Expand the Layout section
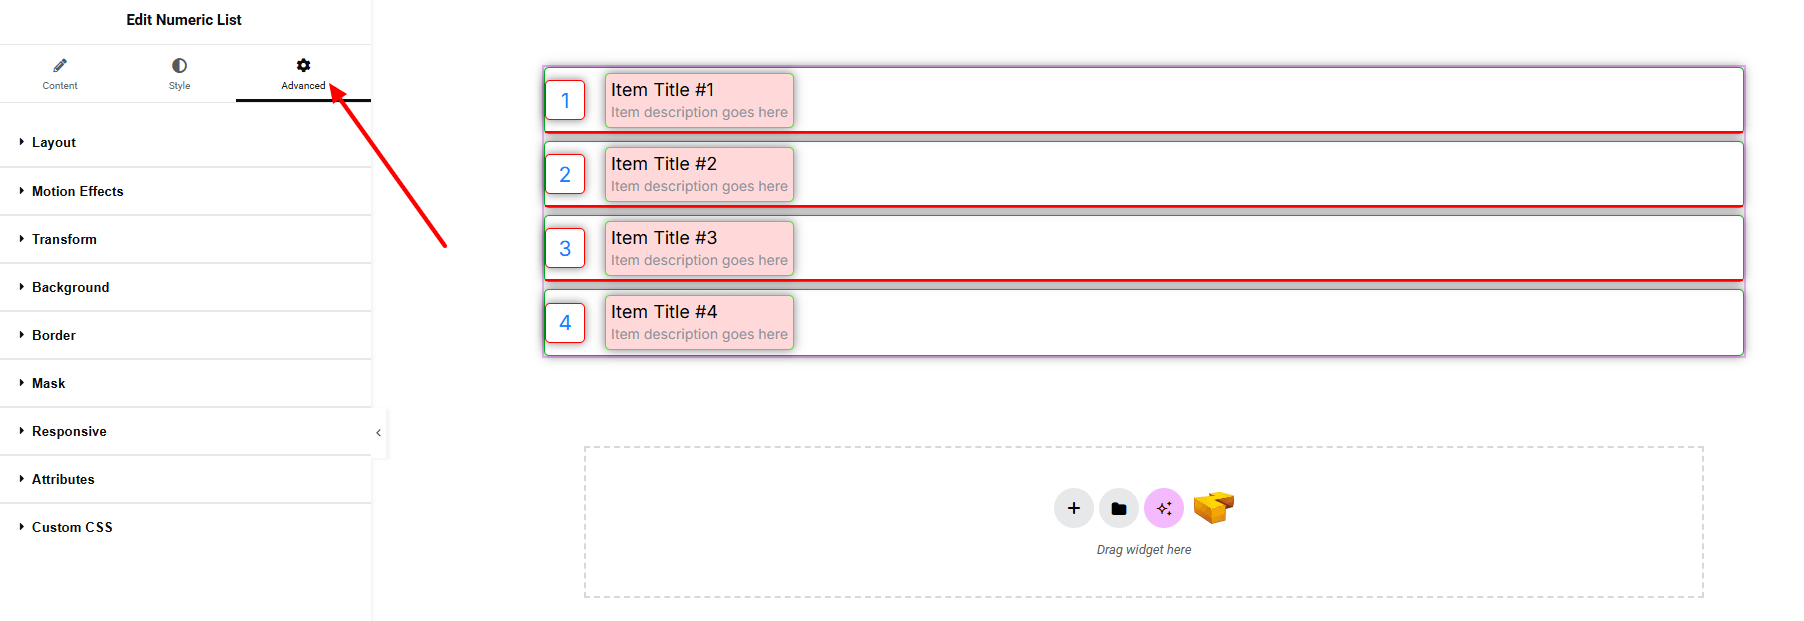This screenshot has height=621, width=1804. 54,143
